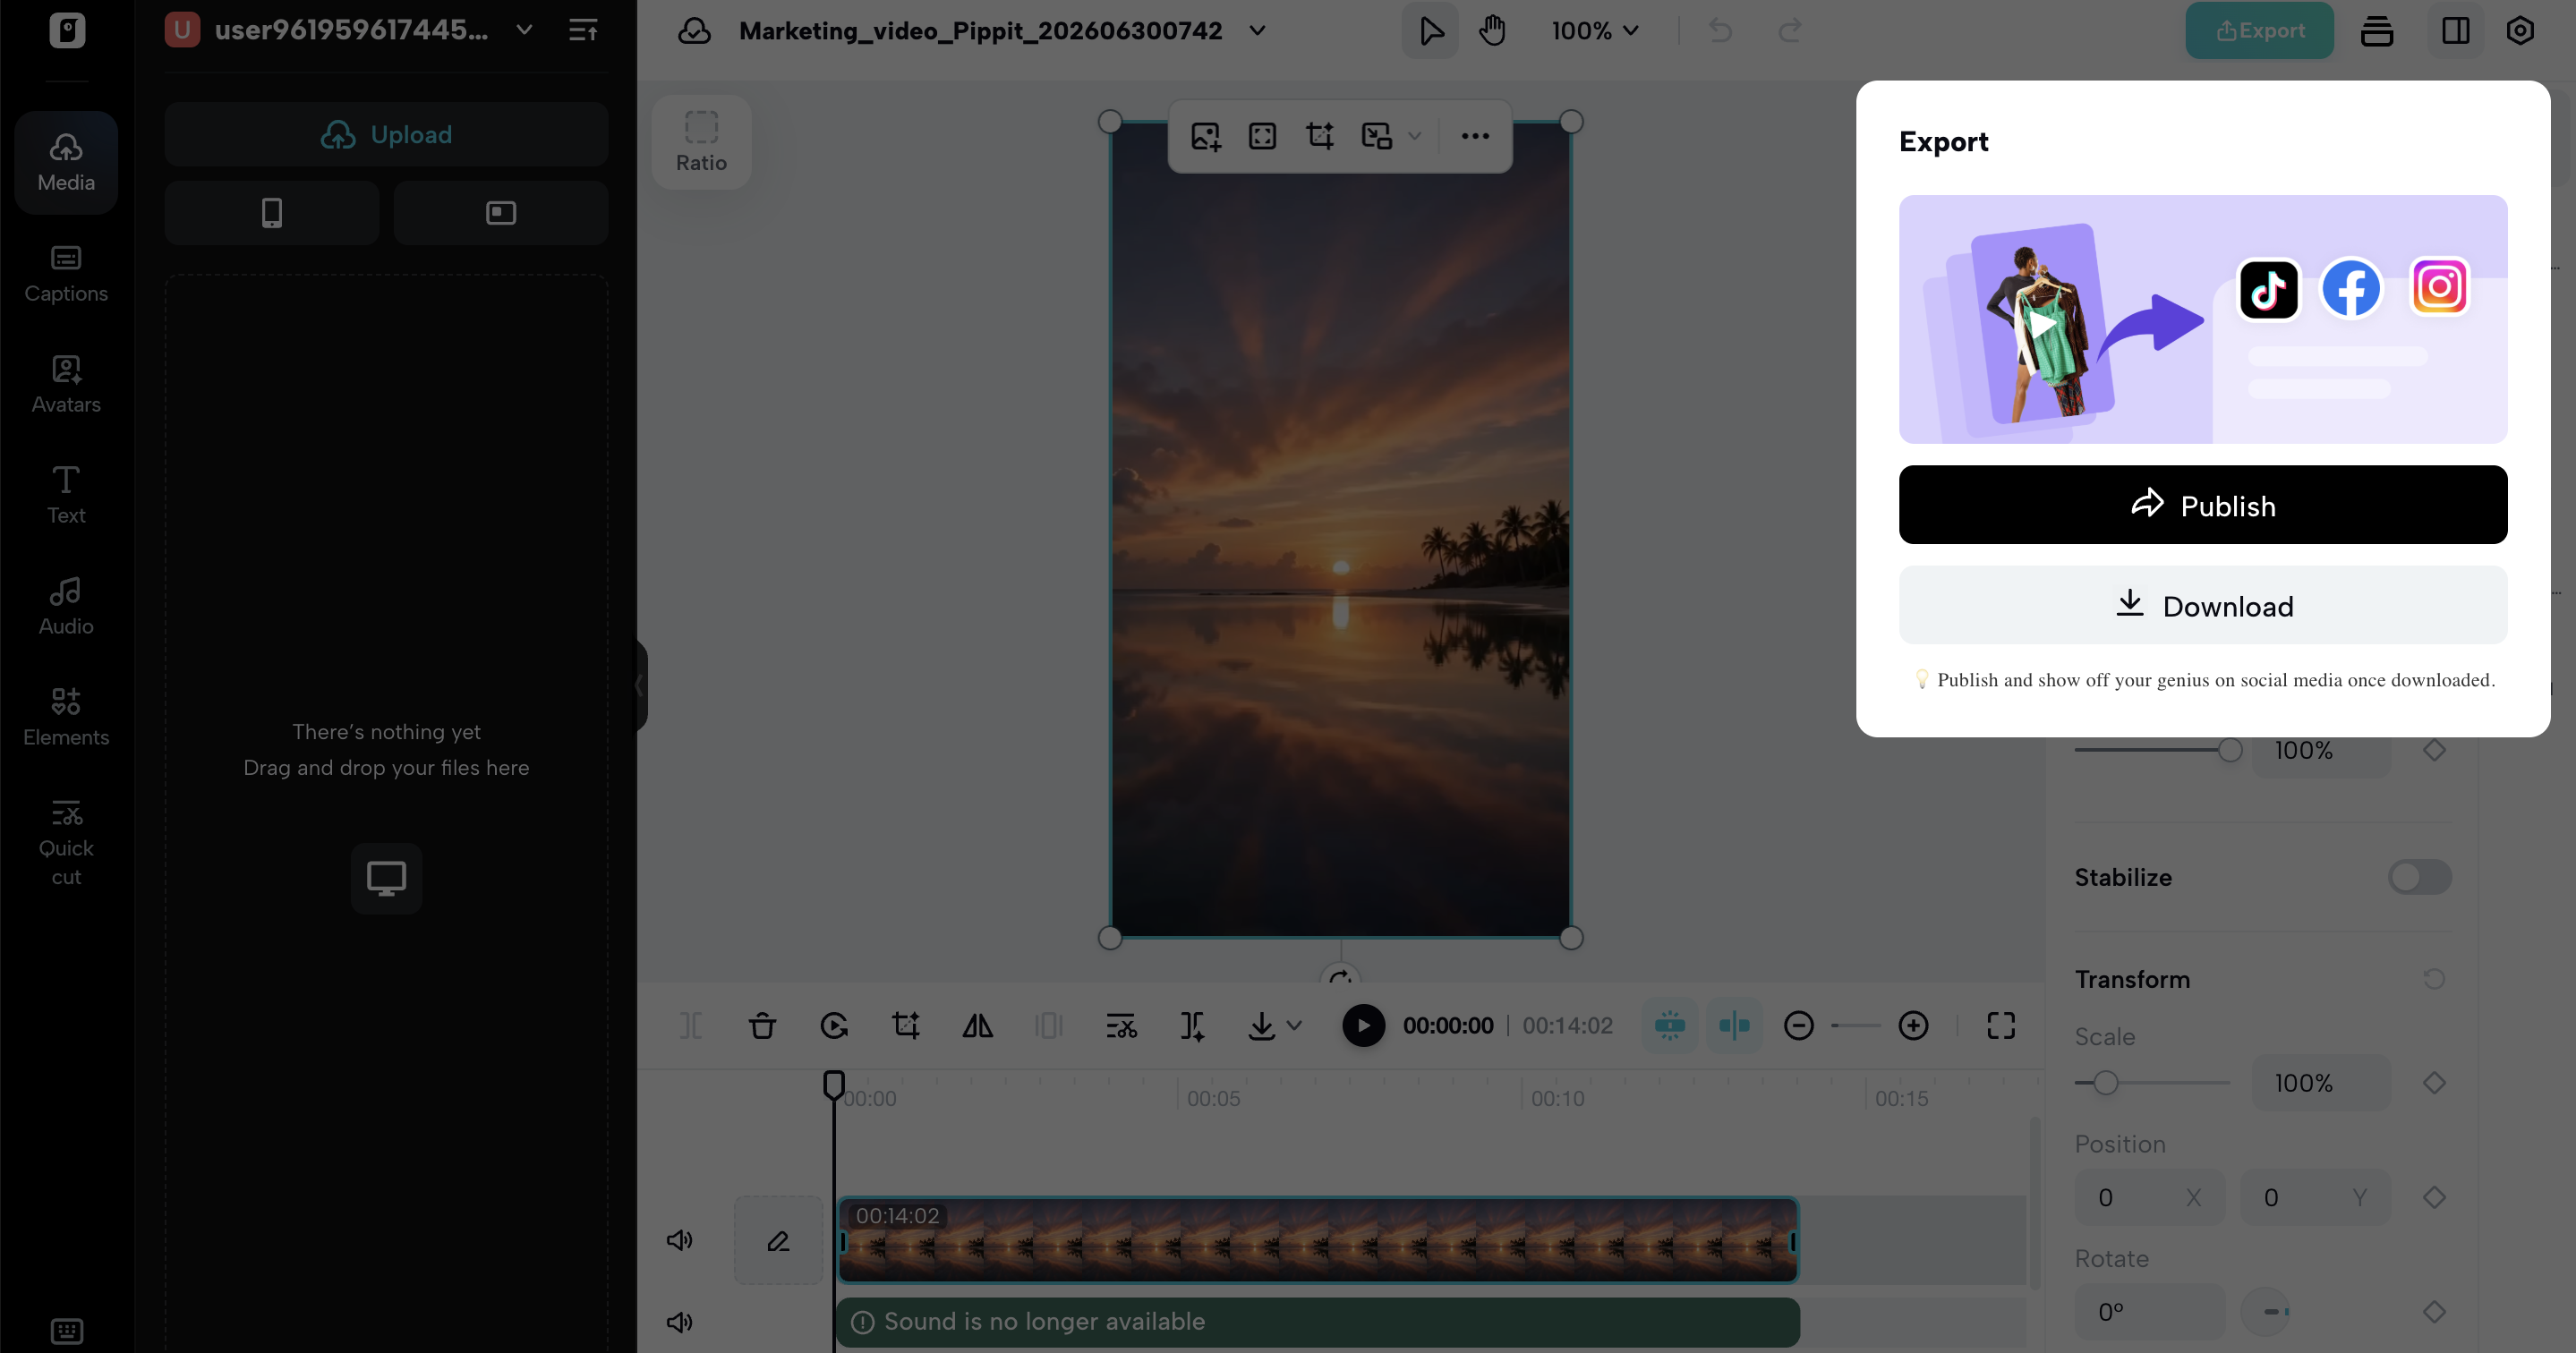Open the more options ellipsis menu
This screenshot has height=1353, width=2576.
1475,136
